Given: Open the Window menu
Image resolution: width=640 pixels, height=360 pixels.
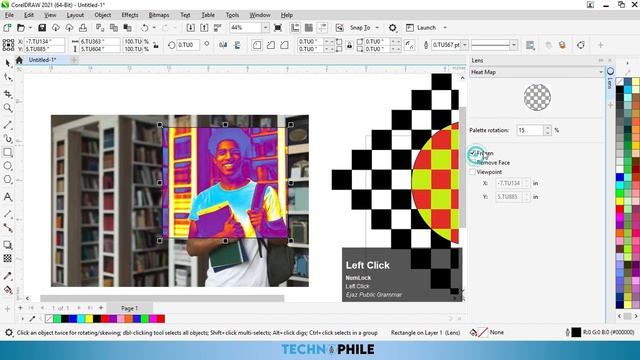Looking at the screenshot, I should pyautogui.click(x=260, y=15).
